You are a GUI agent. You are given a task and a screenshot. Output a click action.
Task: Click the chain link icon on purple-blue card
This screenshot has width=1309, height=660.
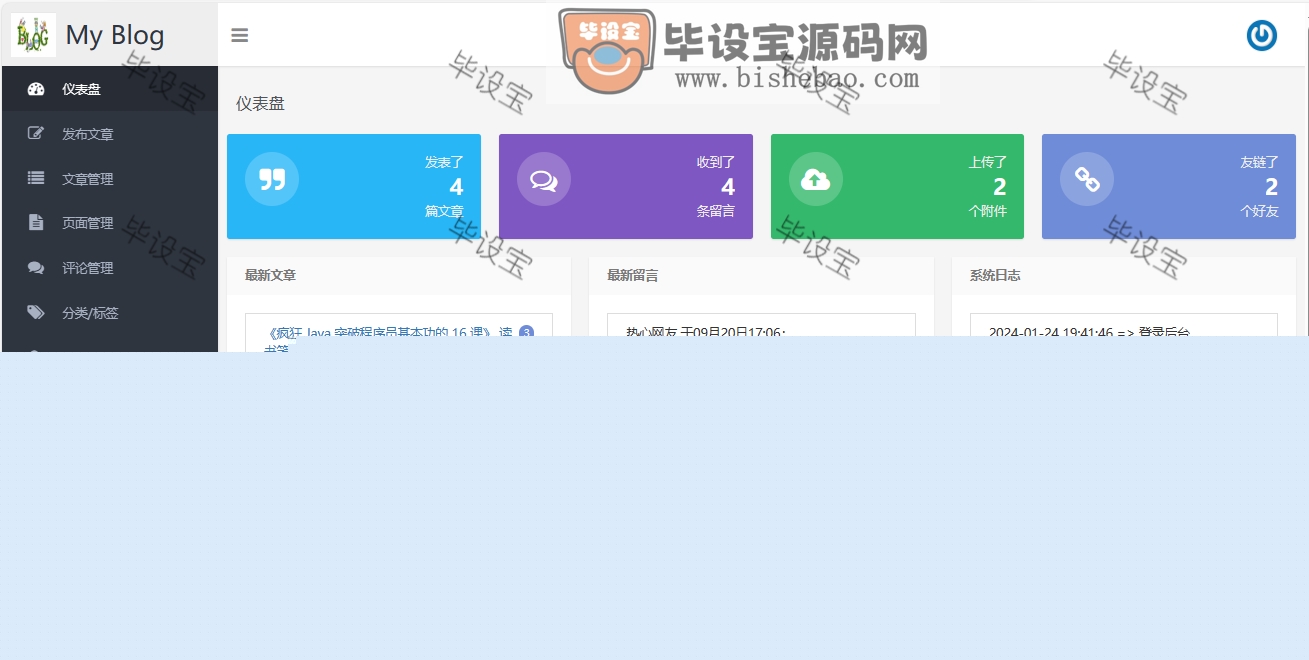tap(1086, 180)
